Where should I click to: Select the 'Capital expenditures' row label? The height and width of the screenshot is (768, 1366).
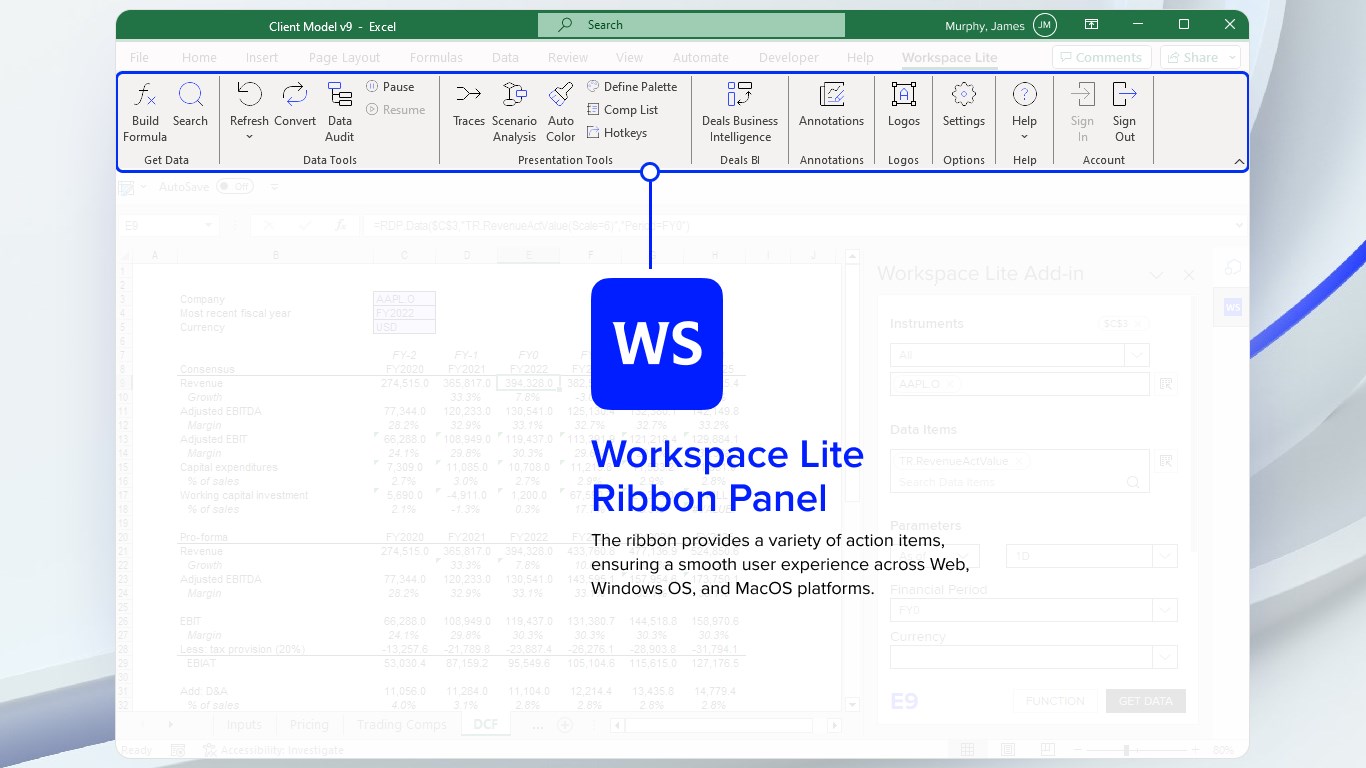point(229,467)
